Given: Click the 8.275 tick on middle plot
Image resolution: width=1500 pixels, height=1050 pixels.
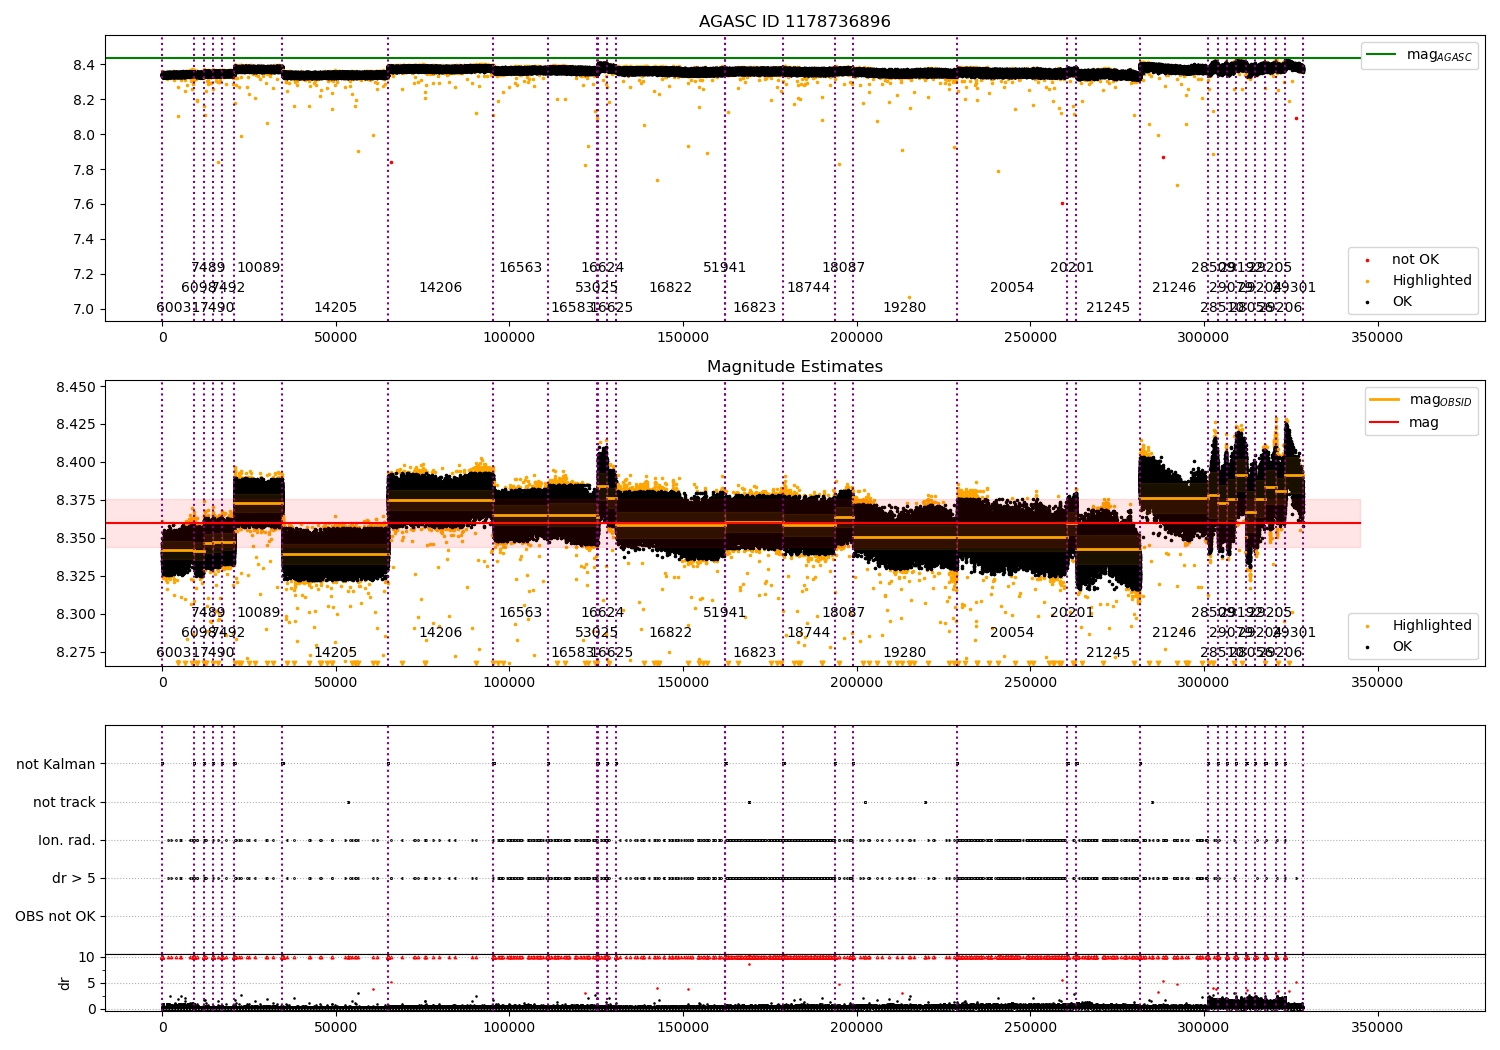Looking at the screenshot, I should point(76,652).
